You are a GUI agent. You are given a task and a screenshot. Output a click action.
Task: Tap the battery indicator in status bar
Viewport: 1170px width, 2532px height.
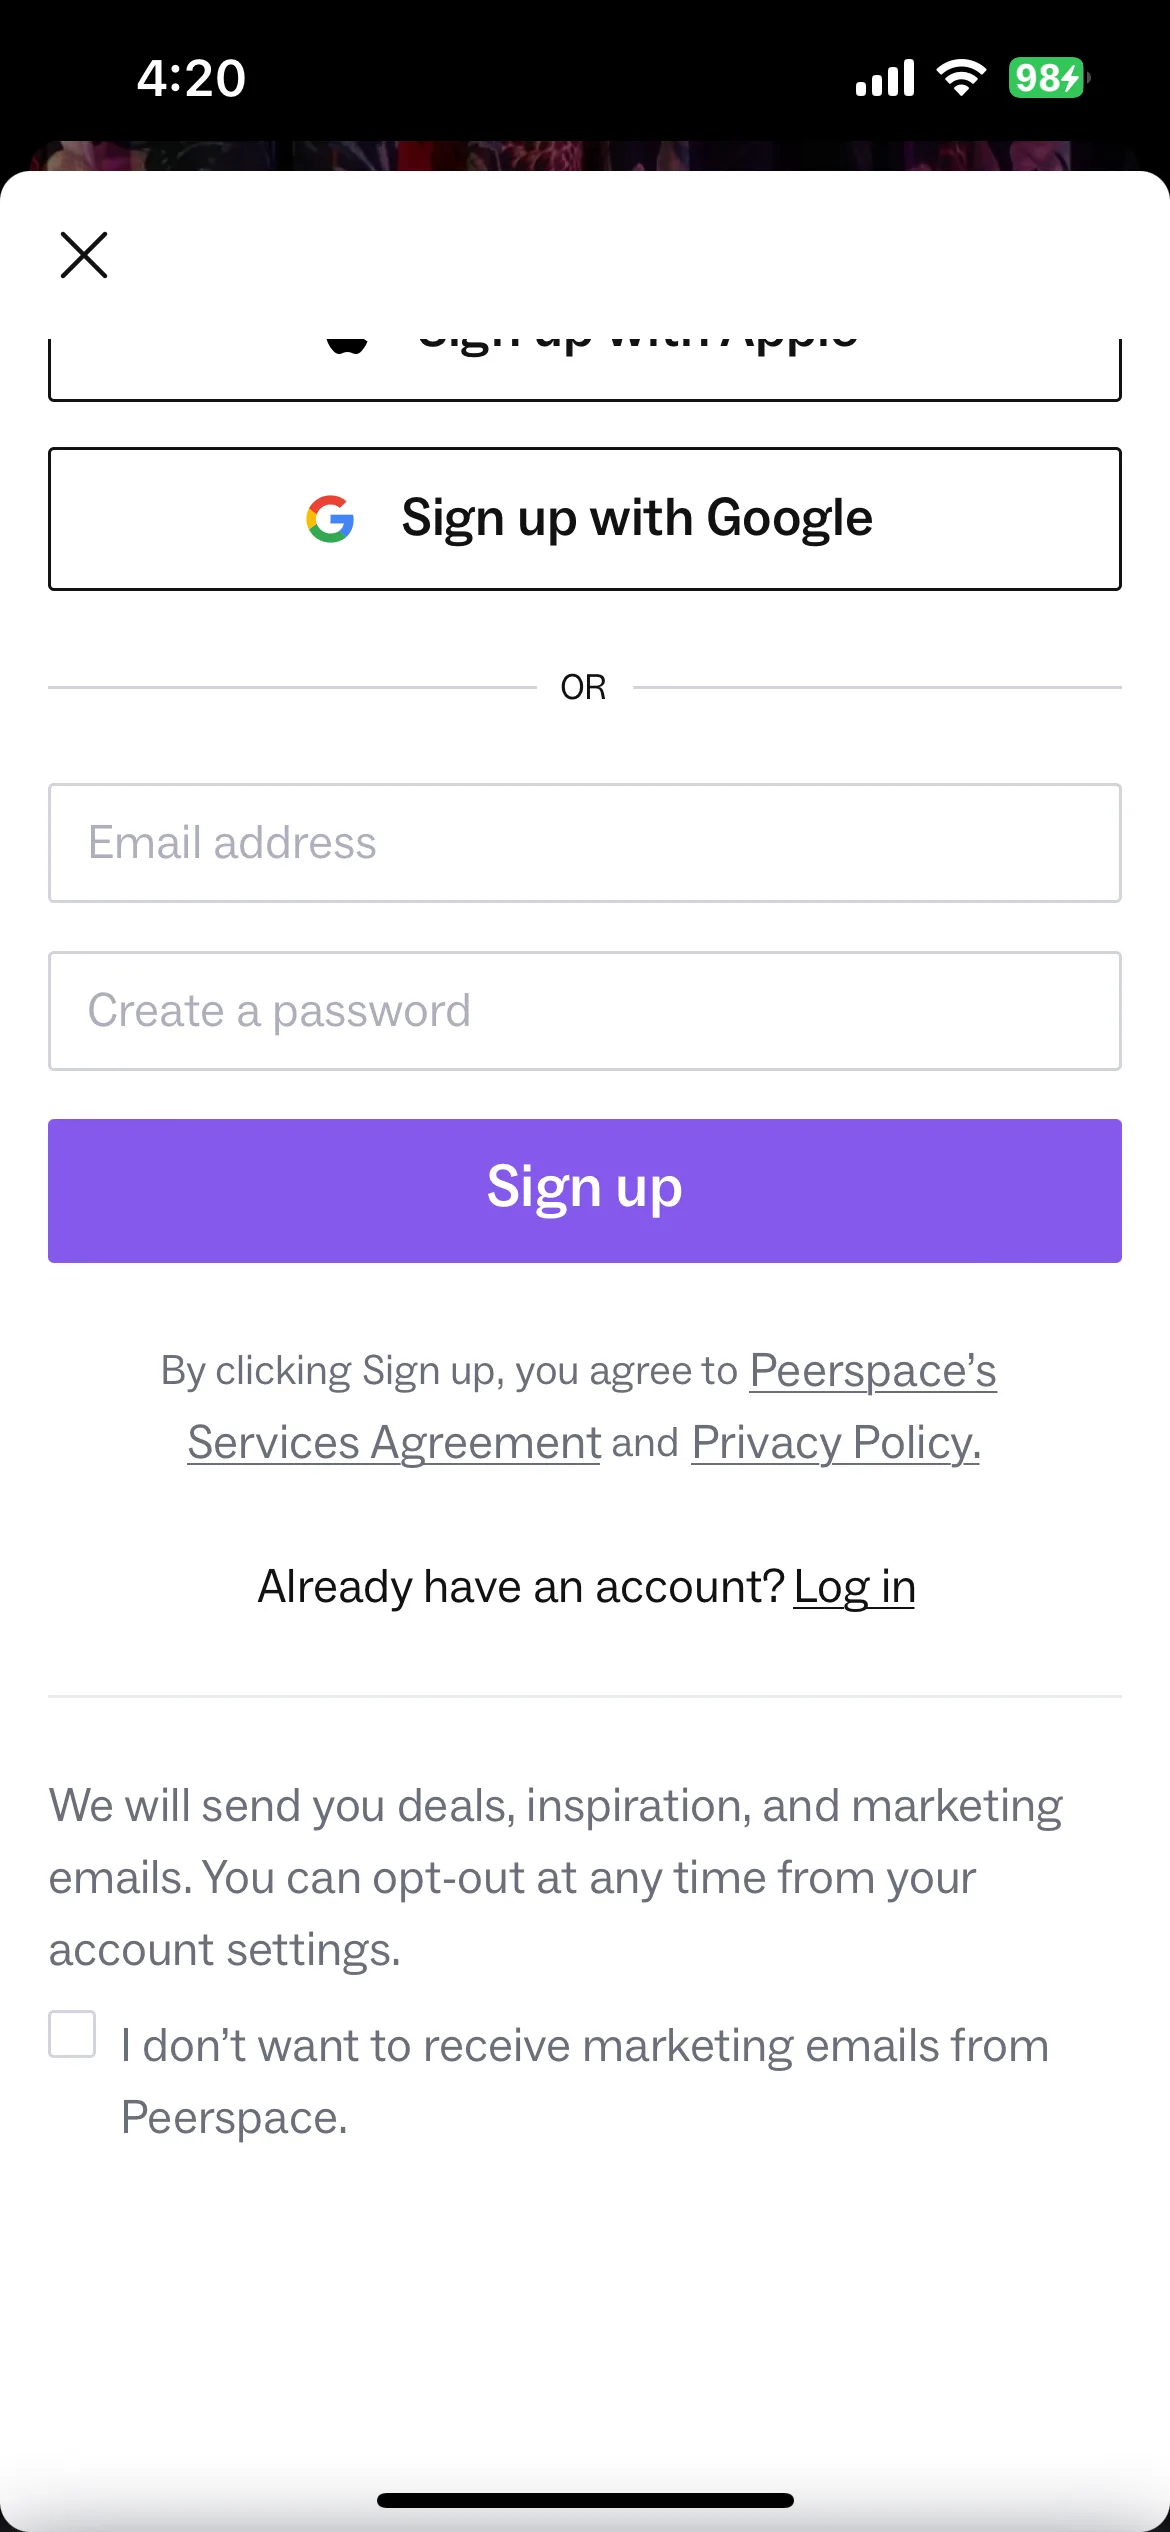(1048, 78)
